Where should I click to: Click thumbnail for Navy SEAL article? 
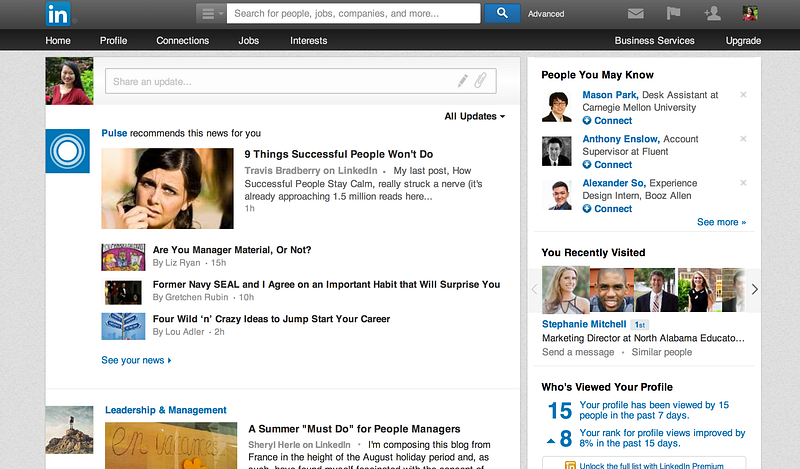(123, 292)
